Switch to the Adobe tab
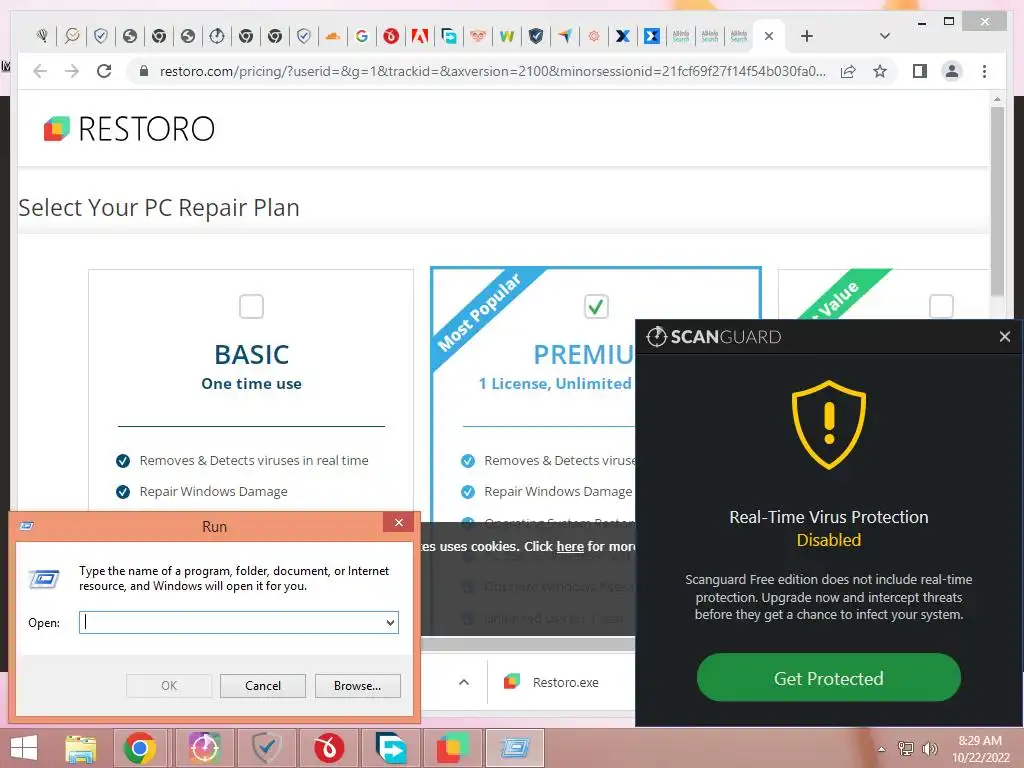 click(420, 37)
